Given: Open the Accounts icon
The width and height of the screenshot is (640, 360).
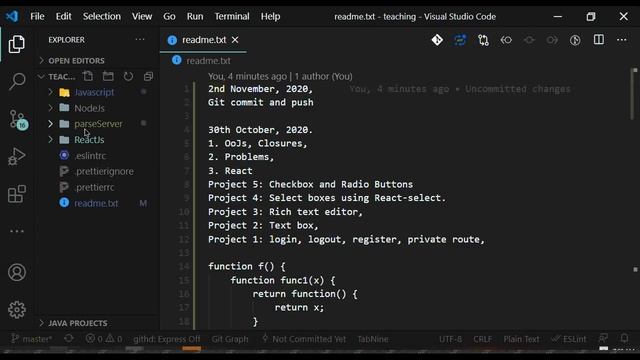Looking at the screenshot, I should click(17, 272).
